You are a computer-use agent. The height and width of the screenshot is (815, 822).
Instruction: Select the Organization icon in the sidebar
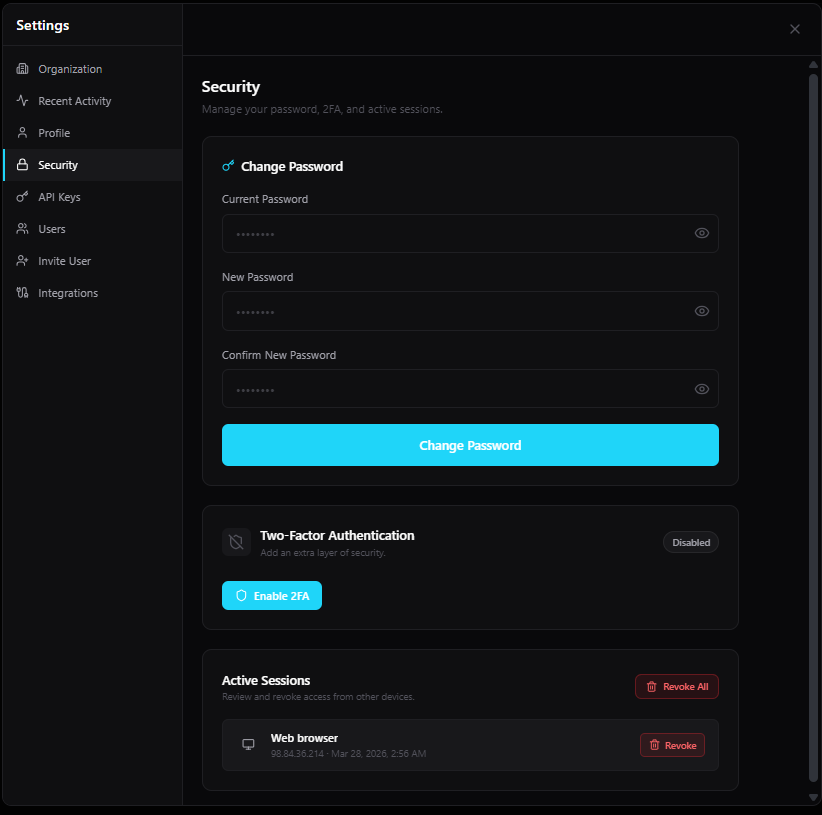pos(22,68)
